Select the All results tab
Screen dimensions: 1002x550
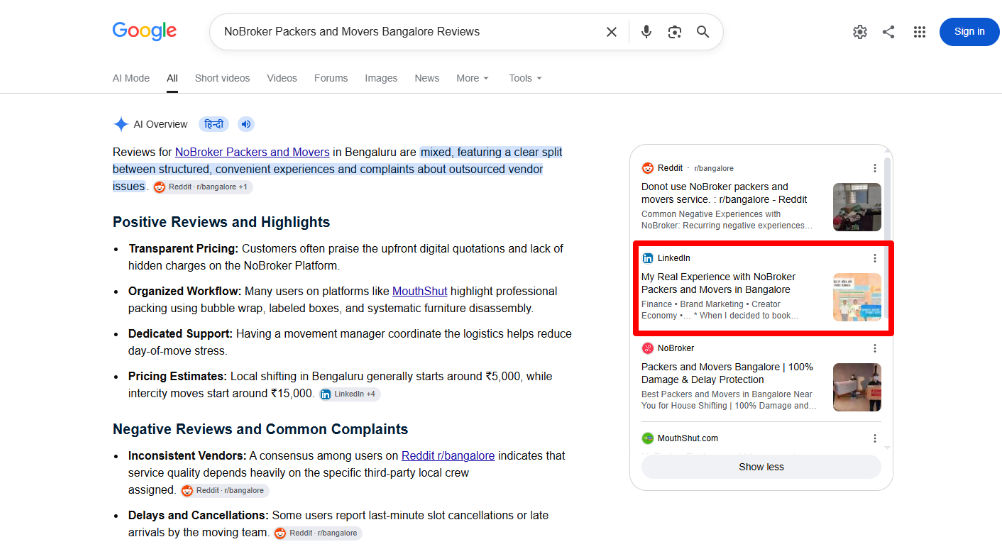point(172,78)
